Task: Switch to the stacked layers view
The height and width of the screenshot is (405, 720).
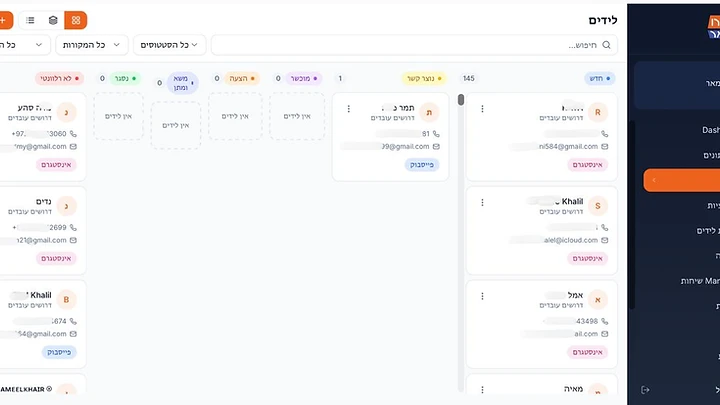Action: [53, 20]
